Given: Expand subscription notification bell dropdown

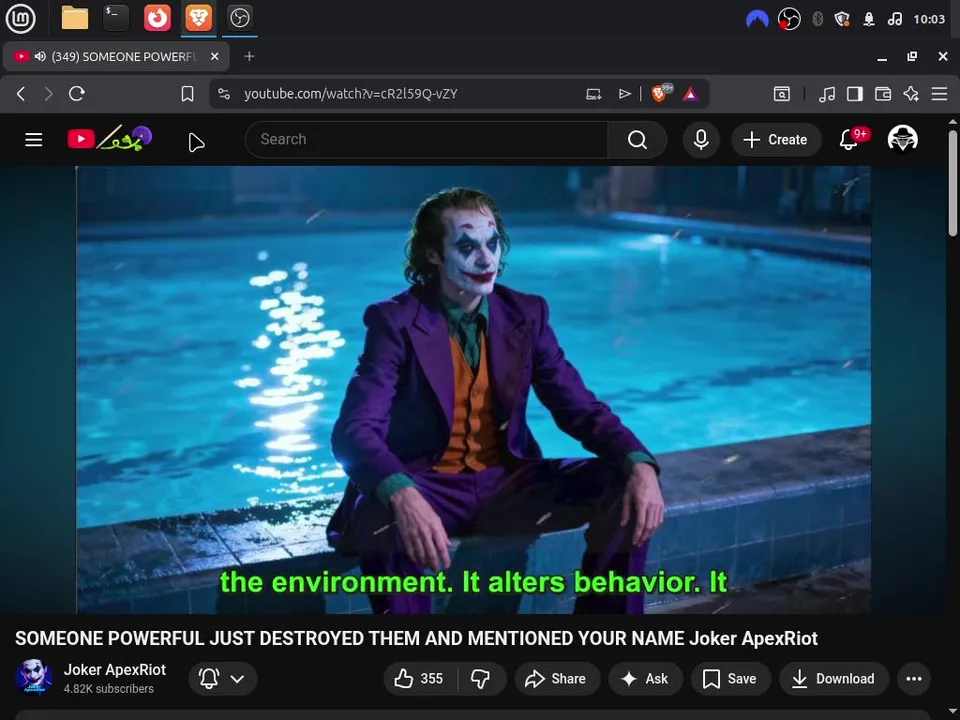Looking at the screenshot, I should (x=222, y=678).
